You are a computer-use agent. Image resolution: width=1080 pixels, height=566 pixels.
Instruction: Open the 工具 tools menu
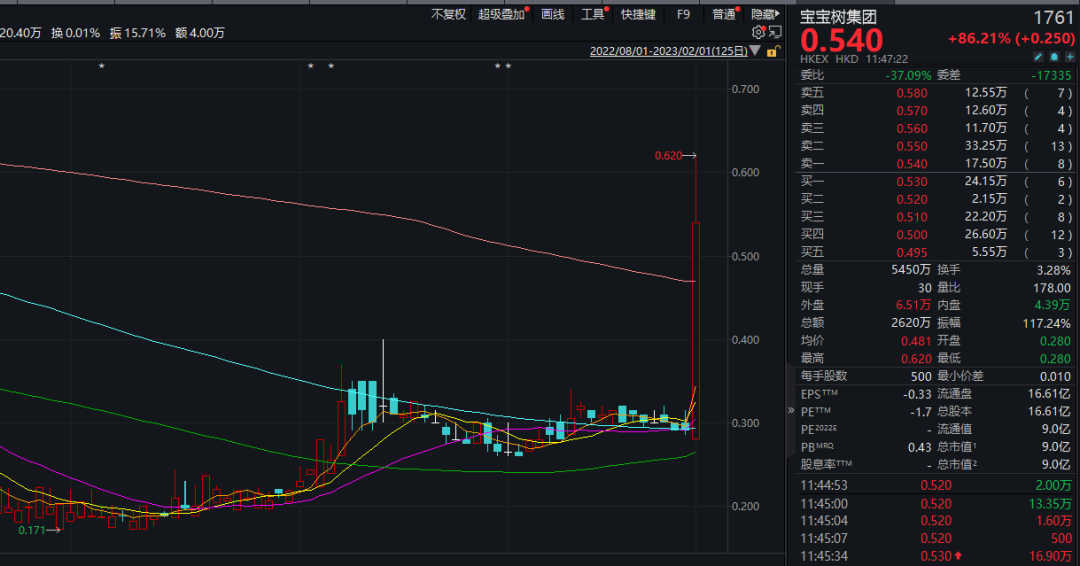click(592, 14)
